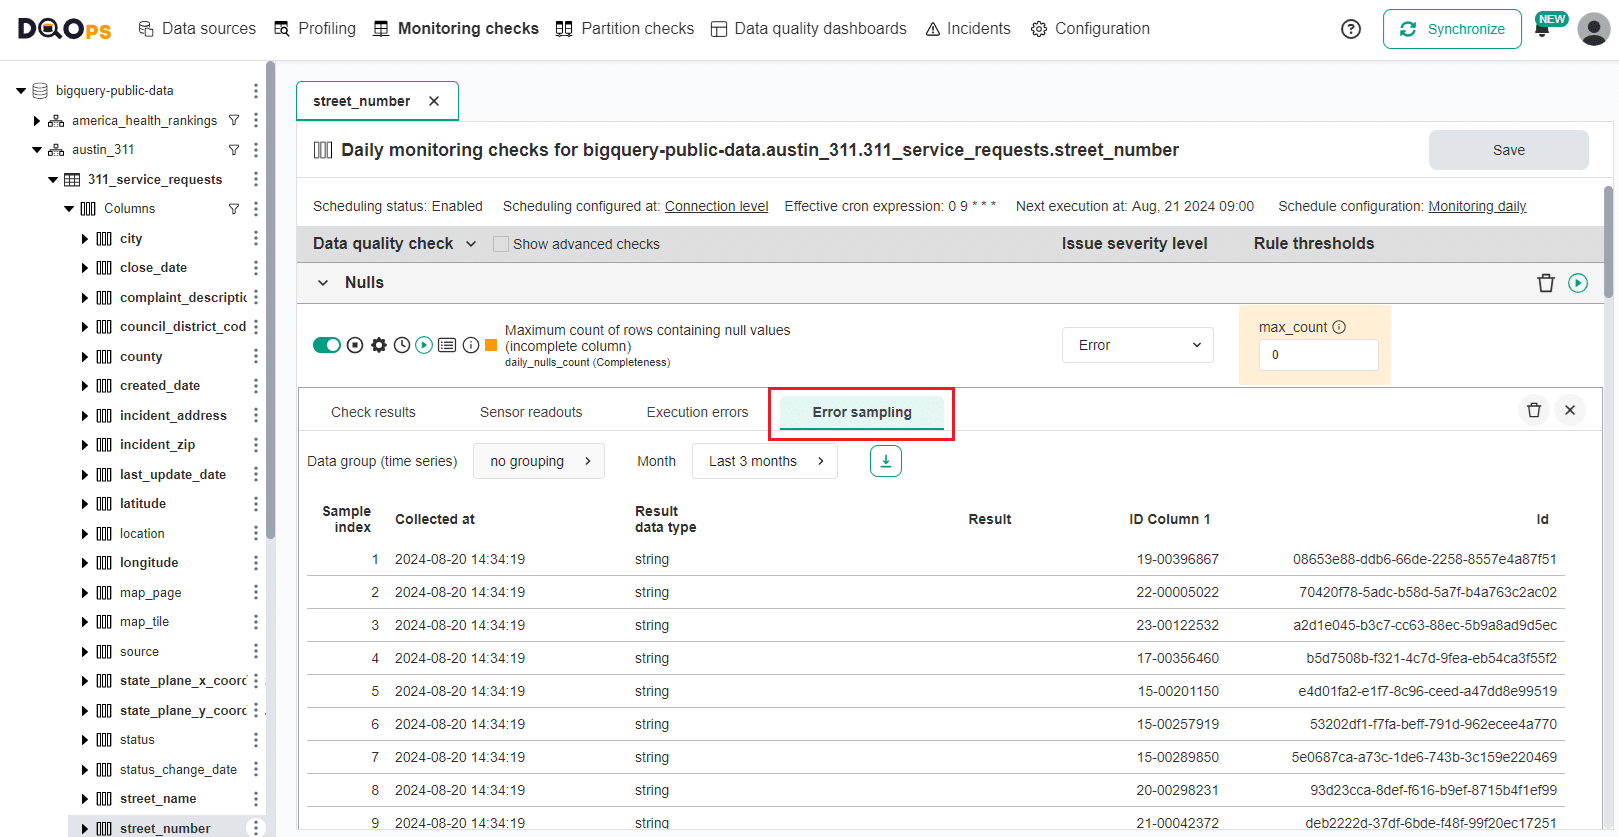1619x837 pixels.
Task: Open the notifications bell icon
Action: tap(1542, 30)
